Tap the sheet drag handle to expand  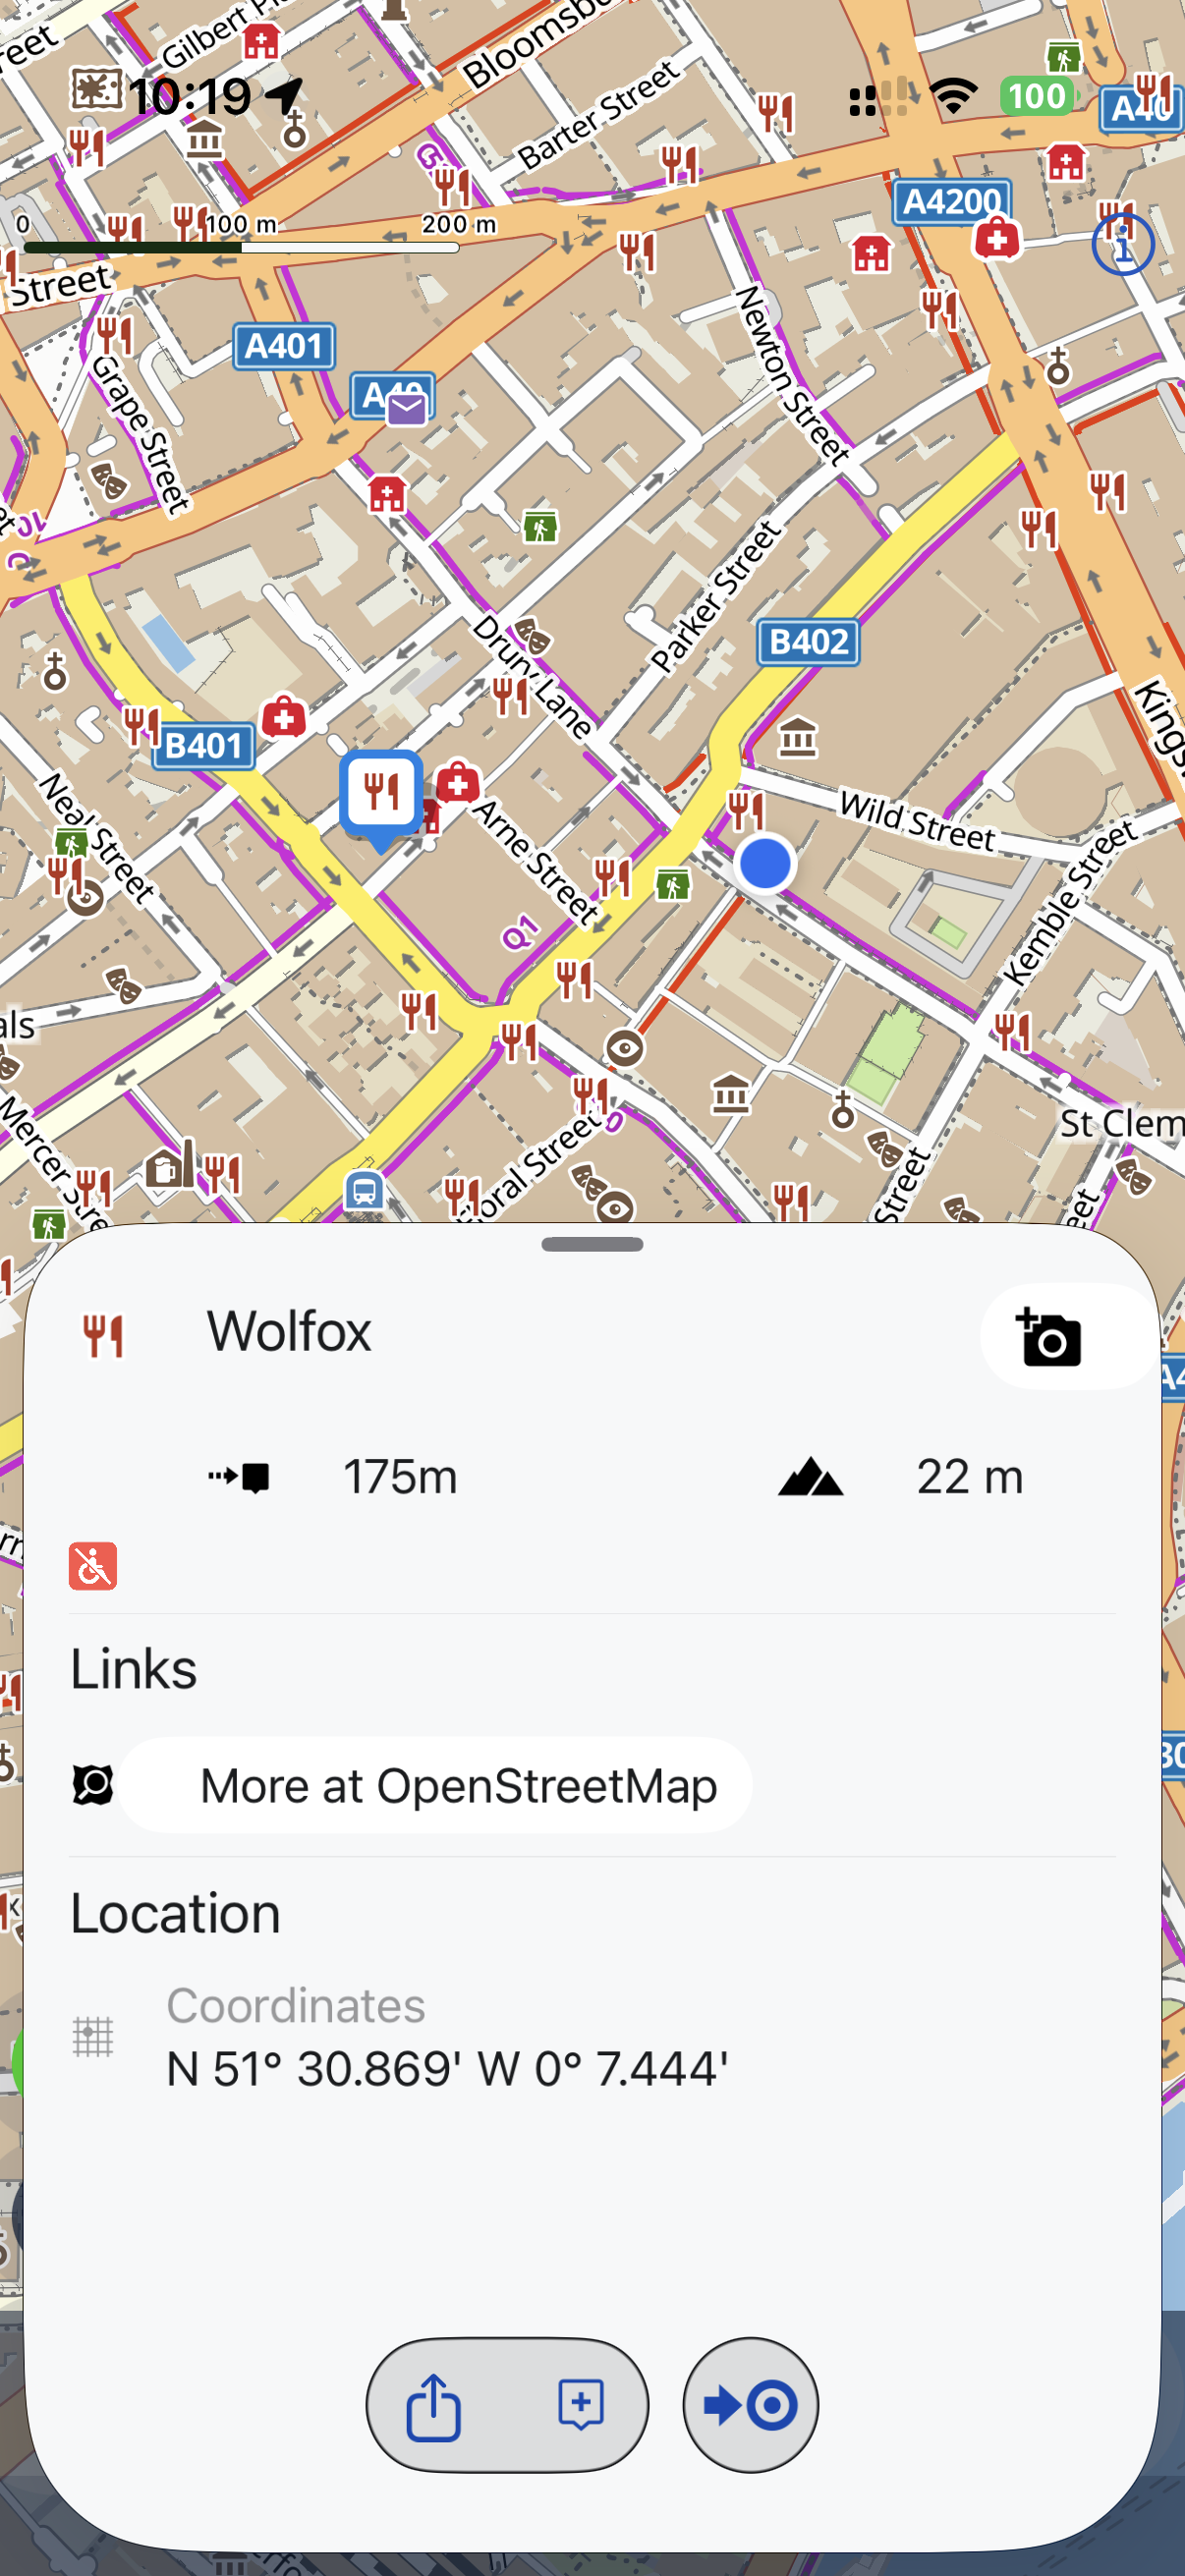click(x=592, y=1244)
